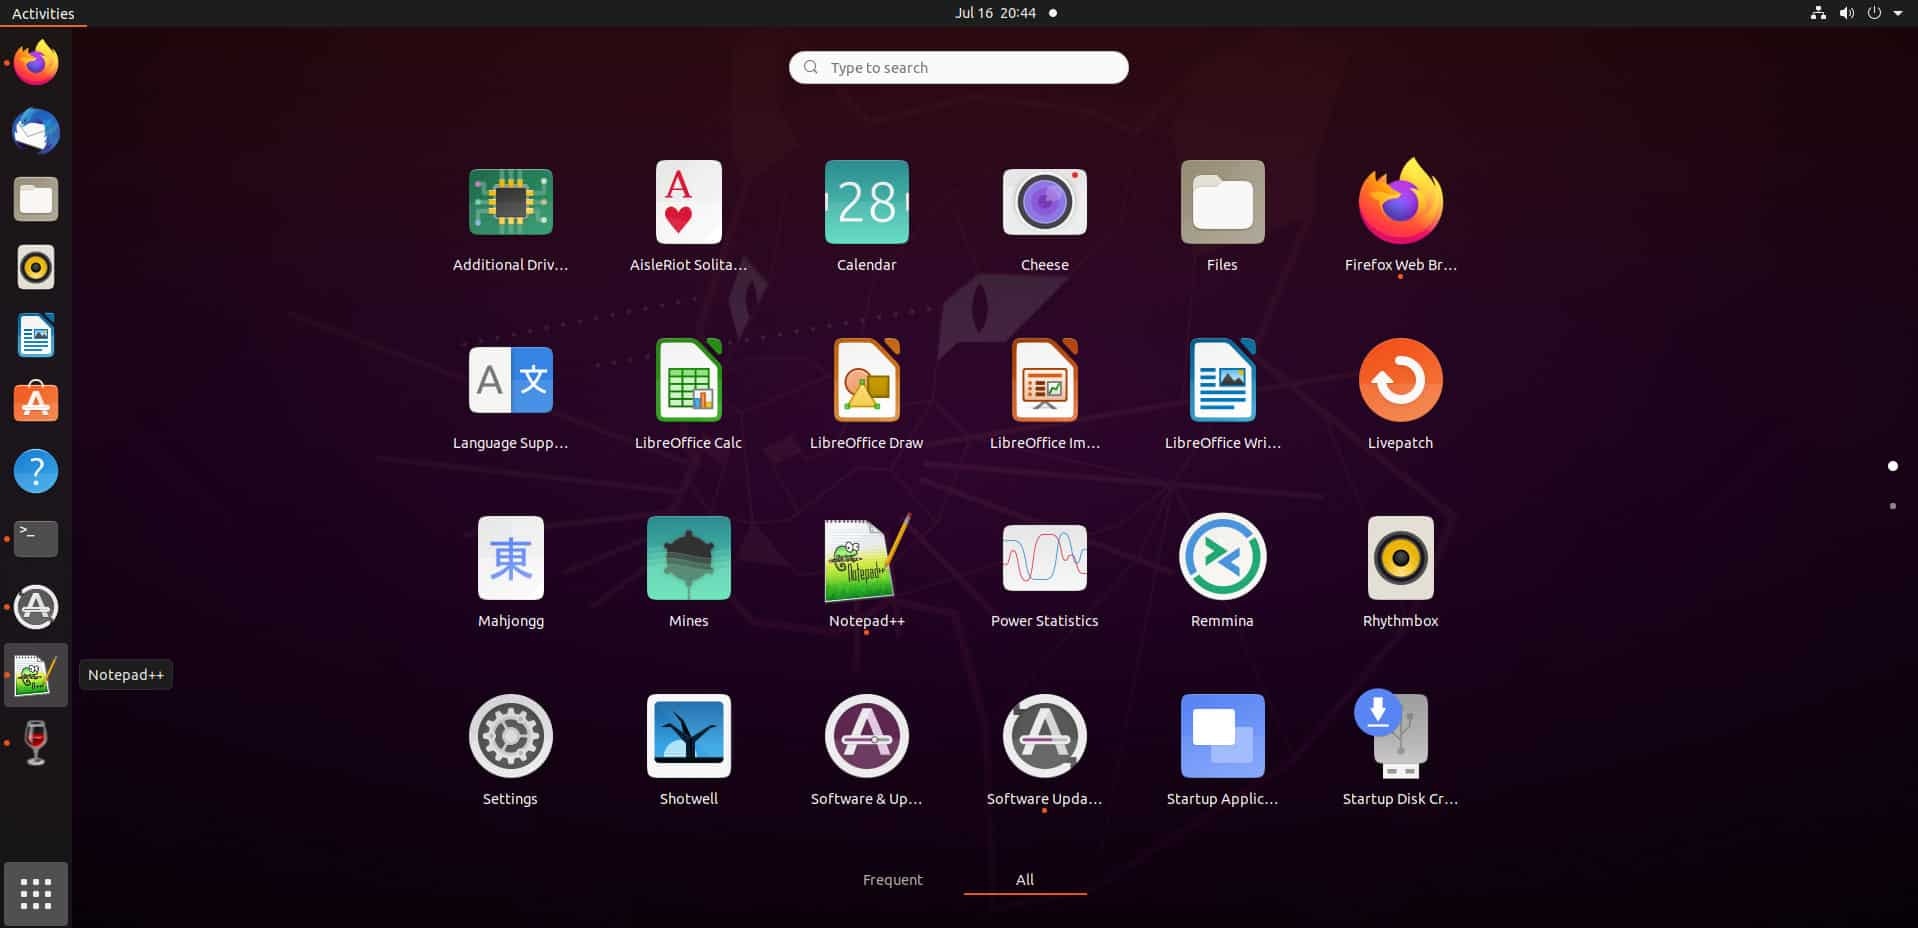
Task: Open Additional Drivers app
Action: tap(510, 202)
